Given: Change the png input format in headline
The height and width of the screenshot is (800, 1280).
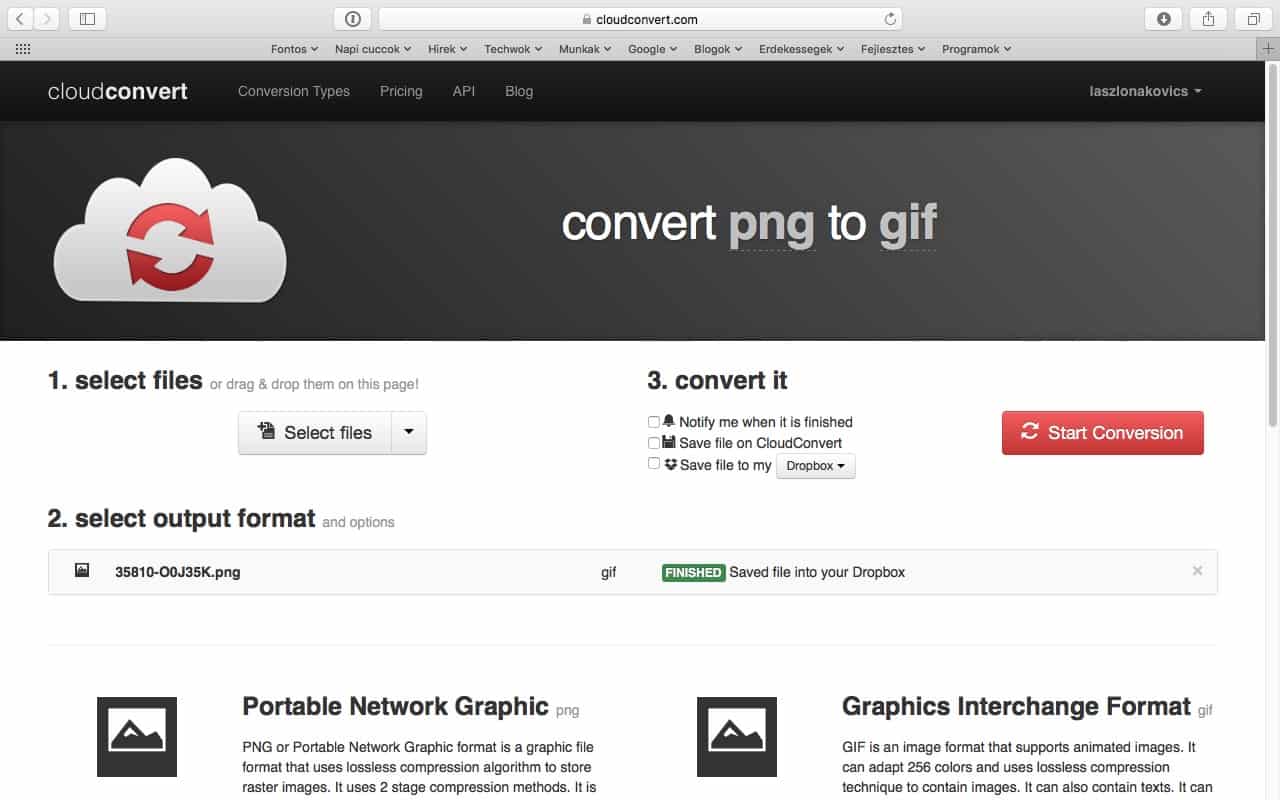Looking at the screenshot, I should [772, 225].
